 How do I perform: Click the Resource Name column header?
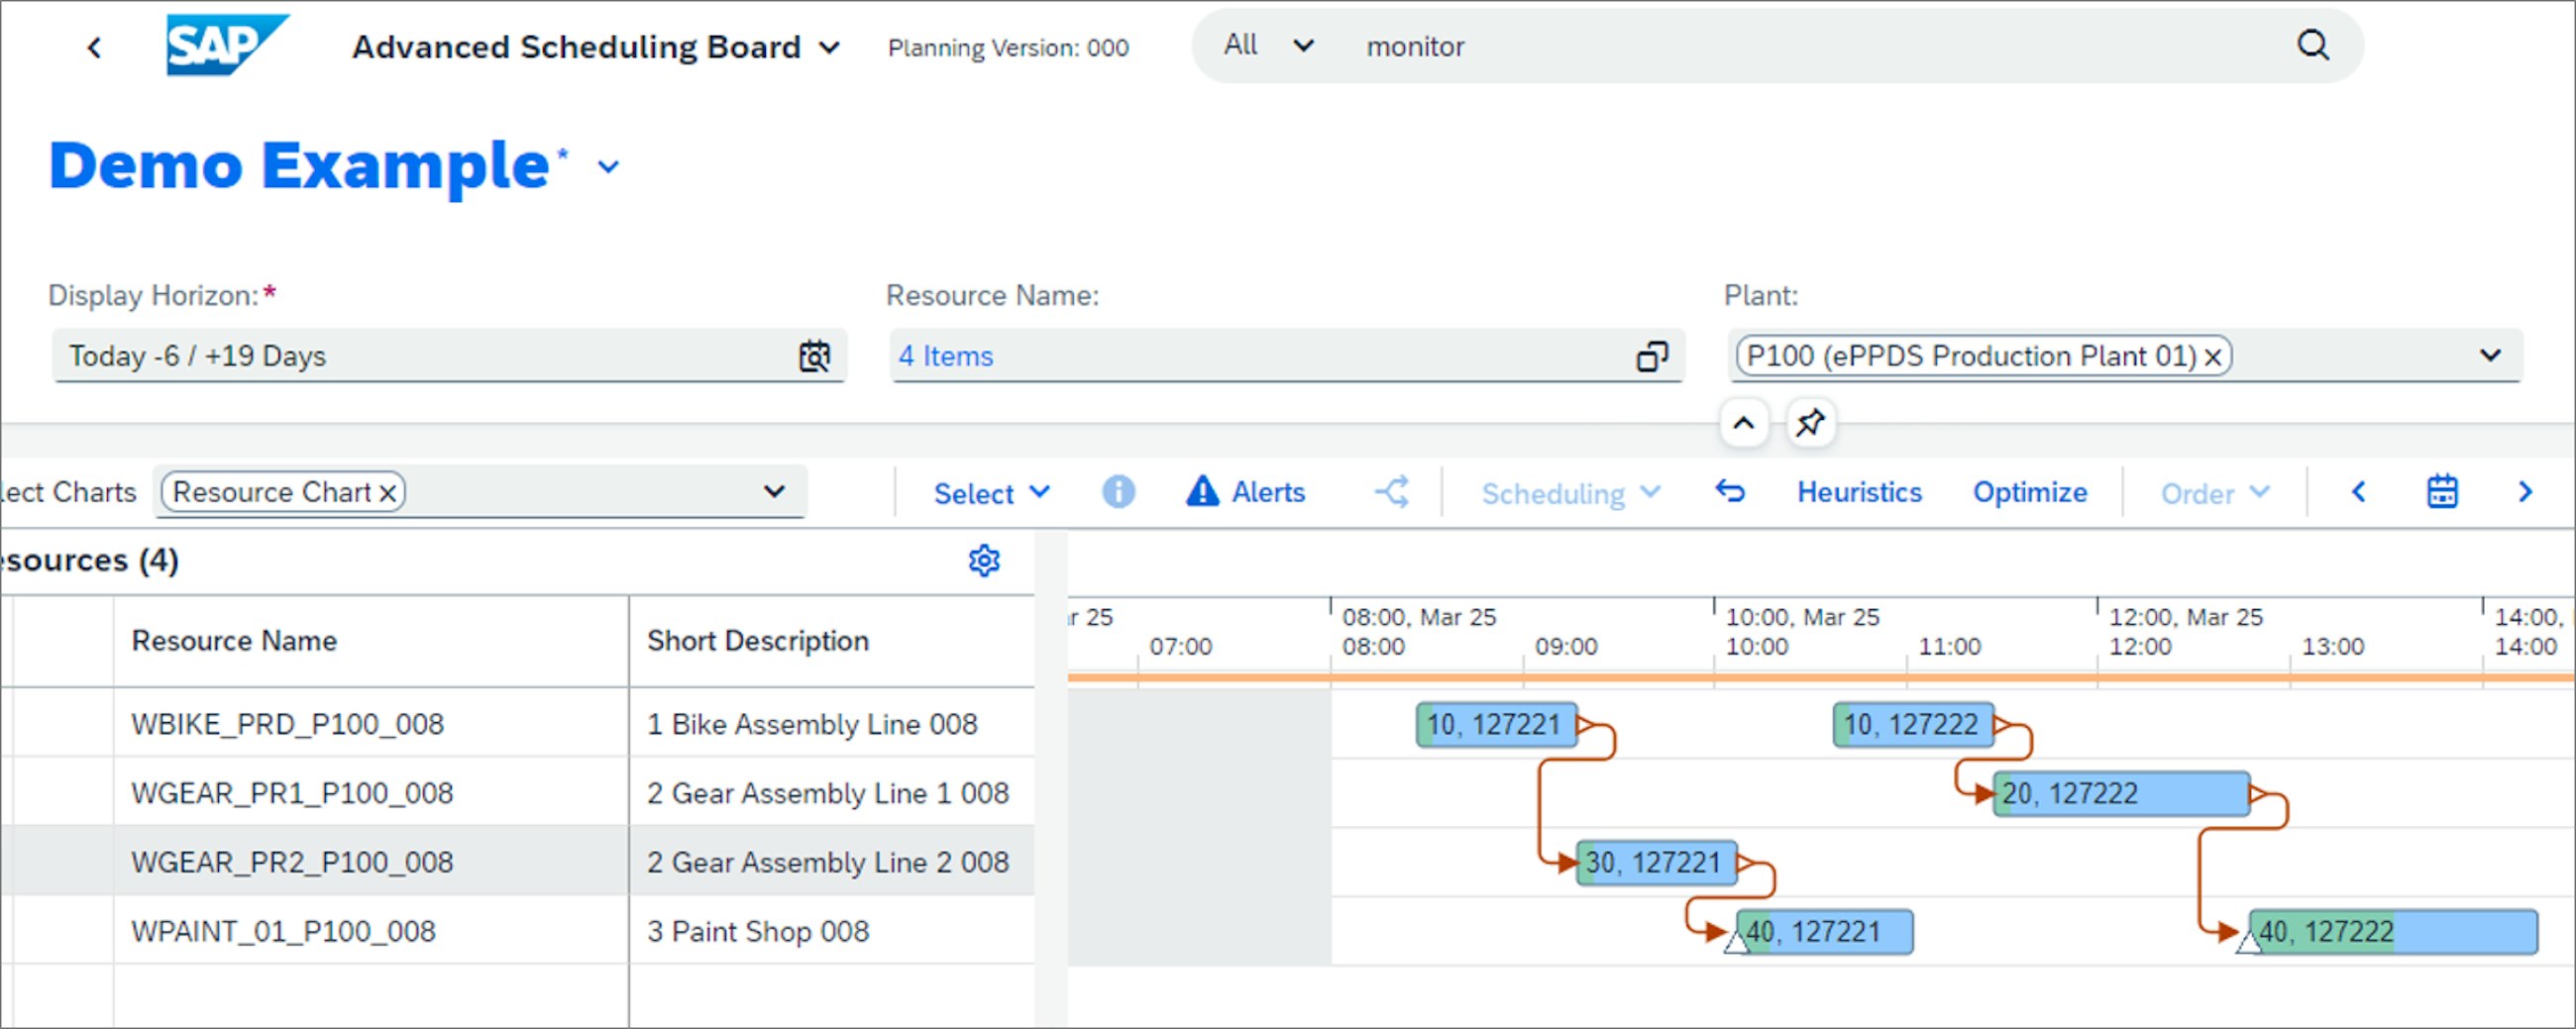pyautogui.click(x=372, y=640)
